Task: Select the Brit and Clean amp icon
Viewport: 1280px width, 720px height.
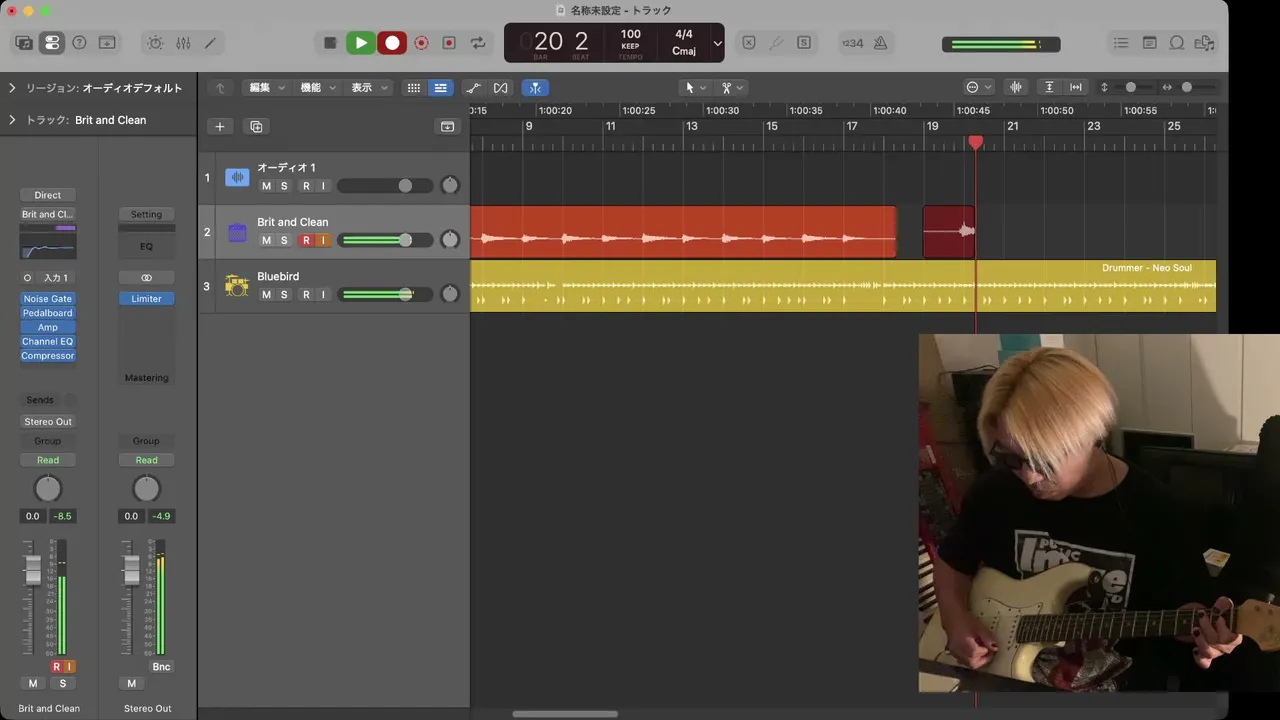Action: click(x=237, y=232)
